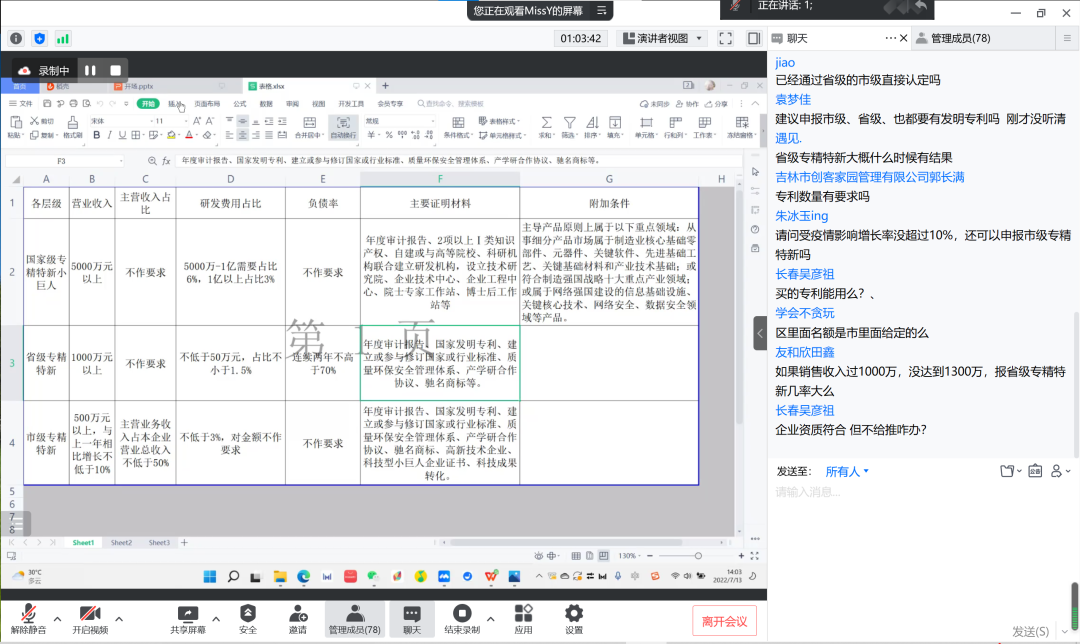Image resolution: width=1080 pixels, height=644 pixels.
Task: Click the 发送(S) send button
Action: tap(1030, 631)
